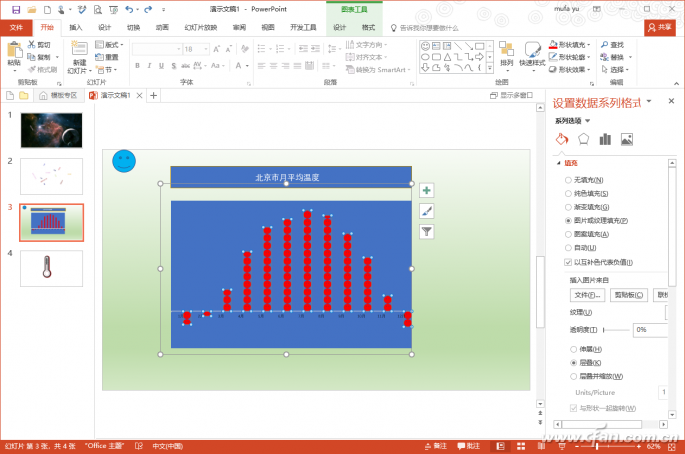The height and width of the screenshot is (454, 685).
Task: Select Stack and Scale radio option
Action: 573,376
